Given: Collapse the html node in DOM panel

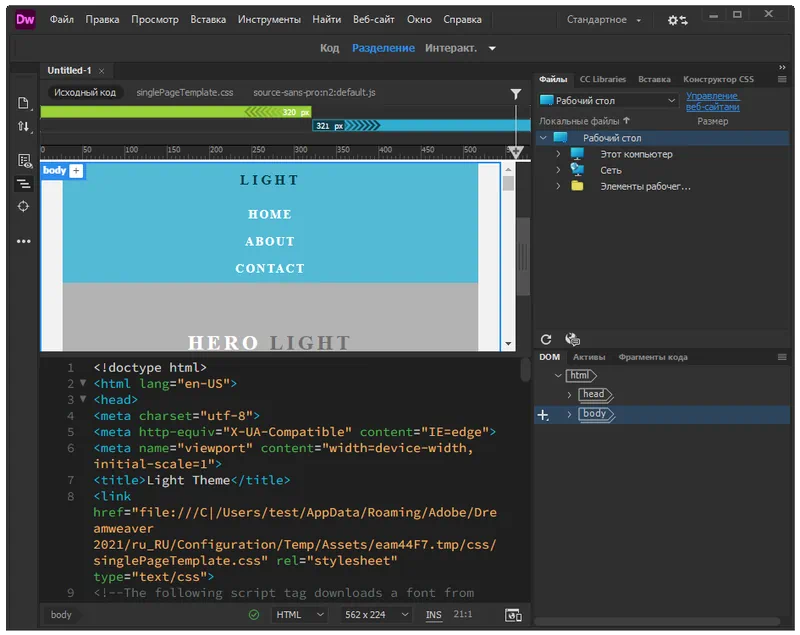Looking at the screenshot, I should tap(558, 375).
